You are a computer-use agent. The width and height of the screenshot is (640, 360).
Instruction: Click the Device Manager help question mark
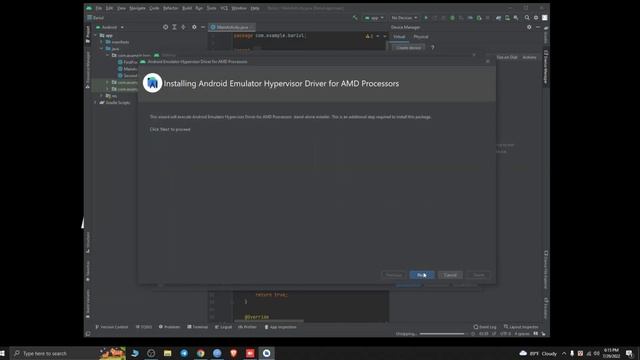pos(432,47)
